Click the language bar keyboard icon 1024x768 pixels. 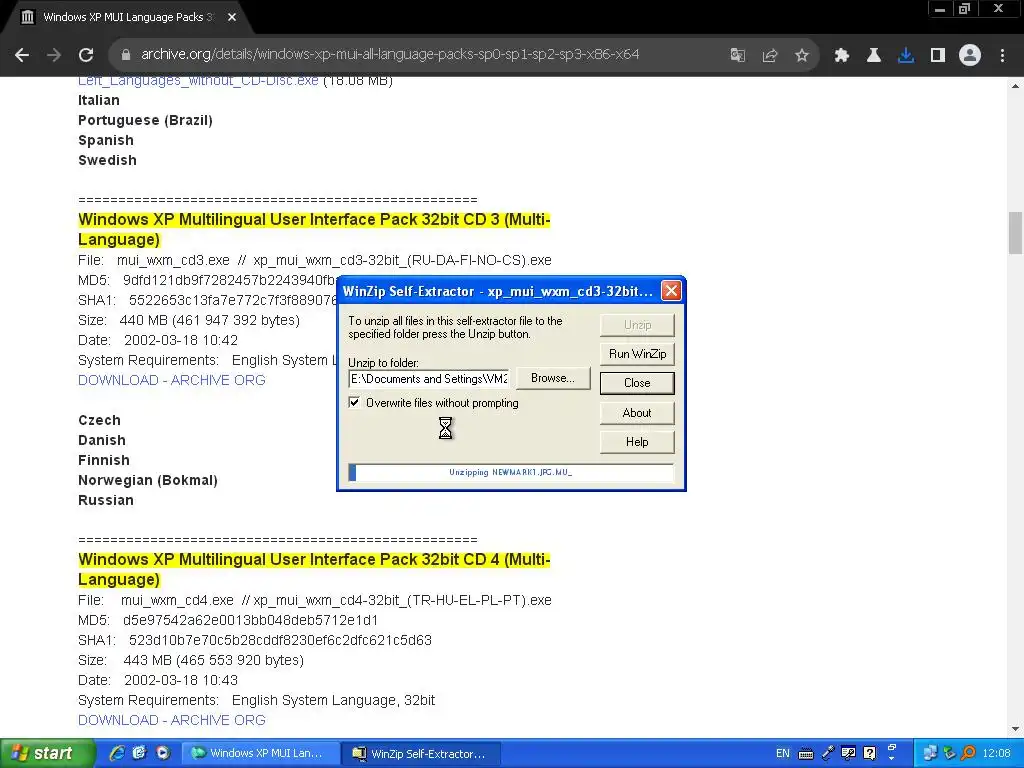(x=806, y=753)
